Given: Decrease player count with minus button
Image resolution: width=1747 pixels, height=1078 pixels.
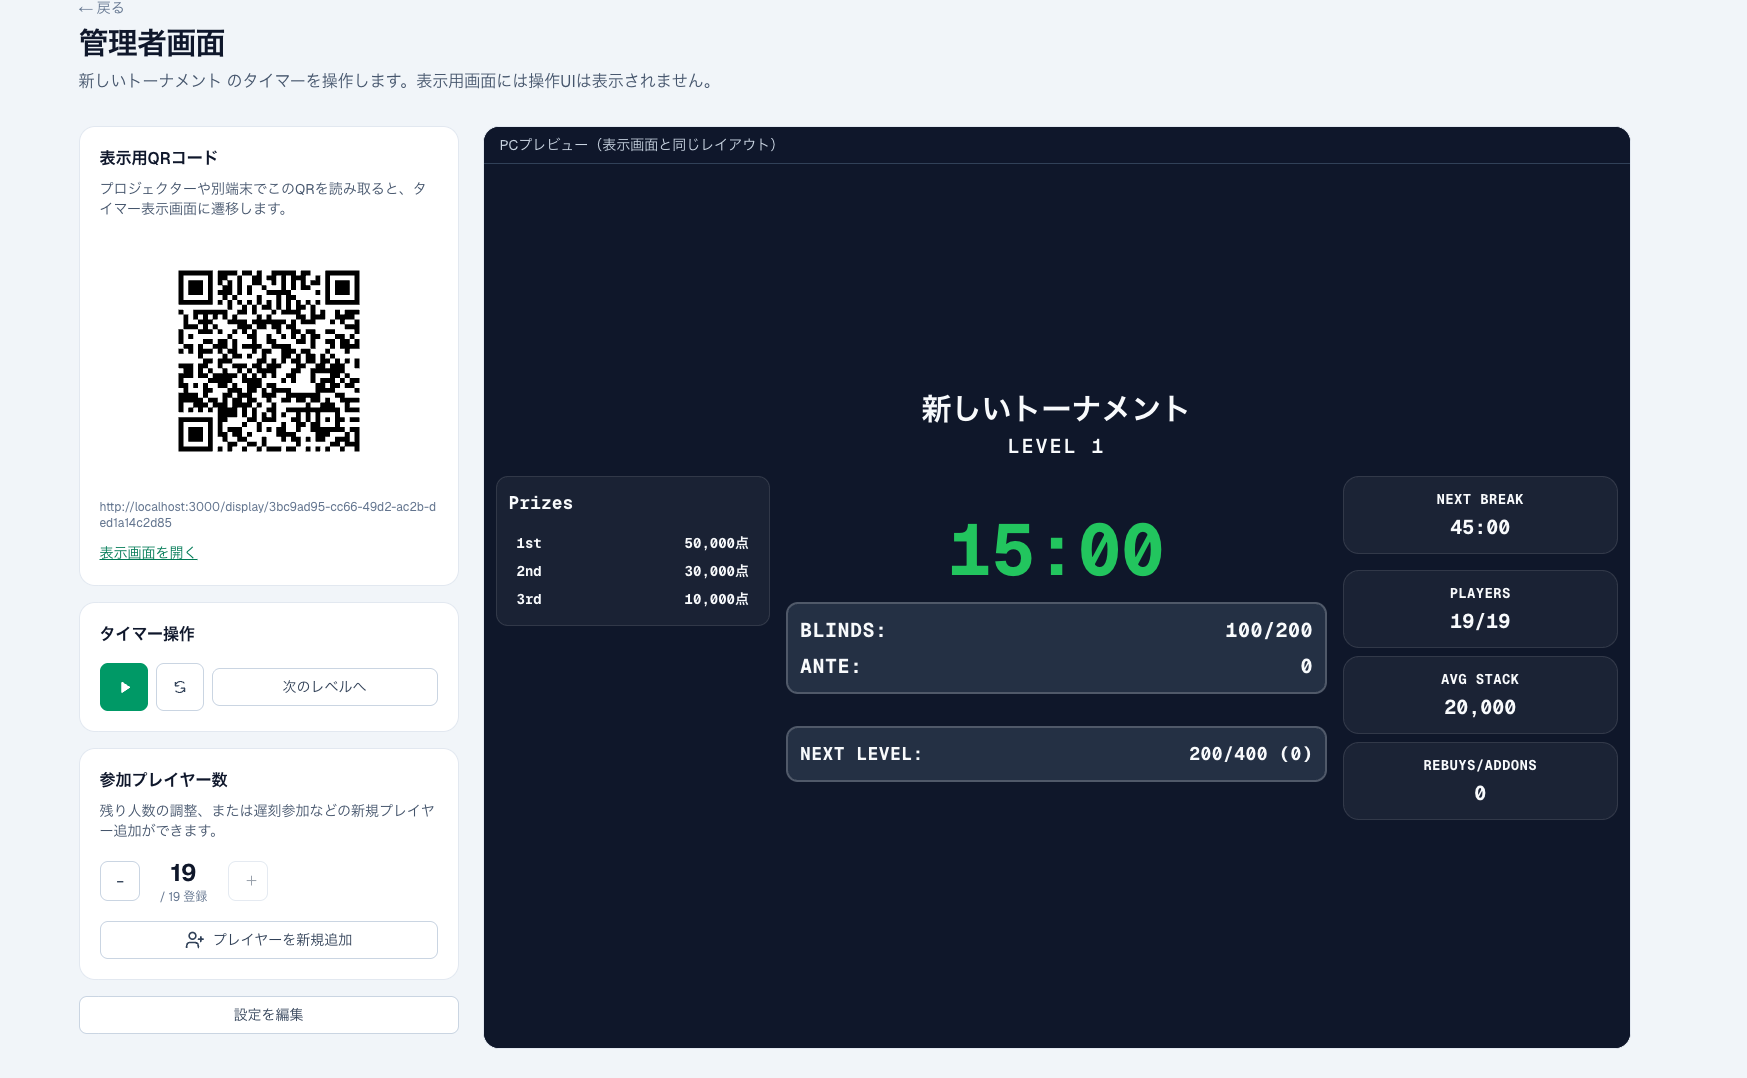Looking at the screenshot, I should click(120, 881).
